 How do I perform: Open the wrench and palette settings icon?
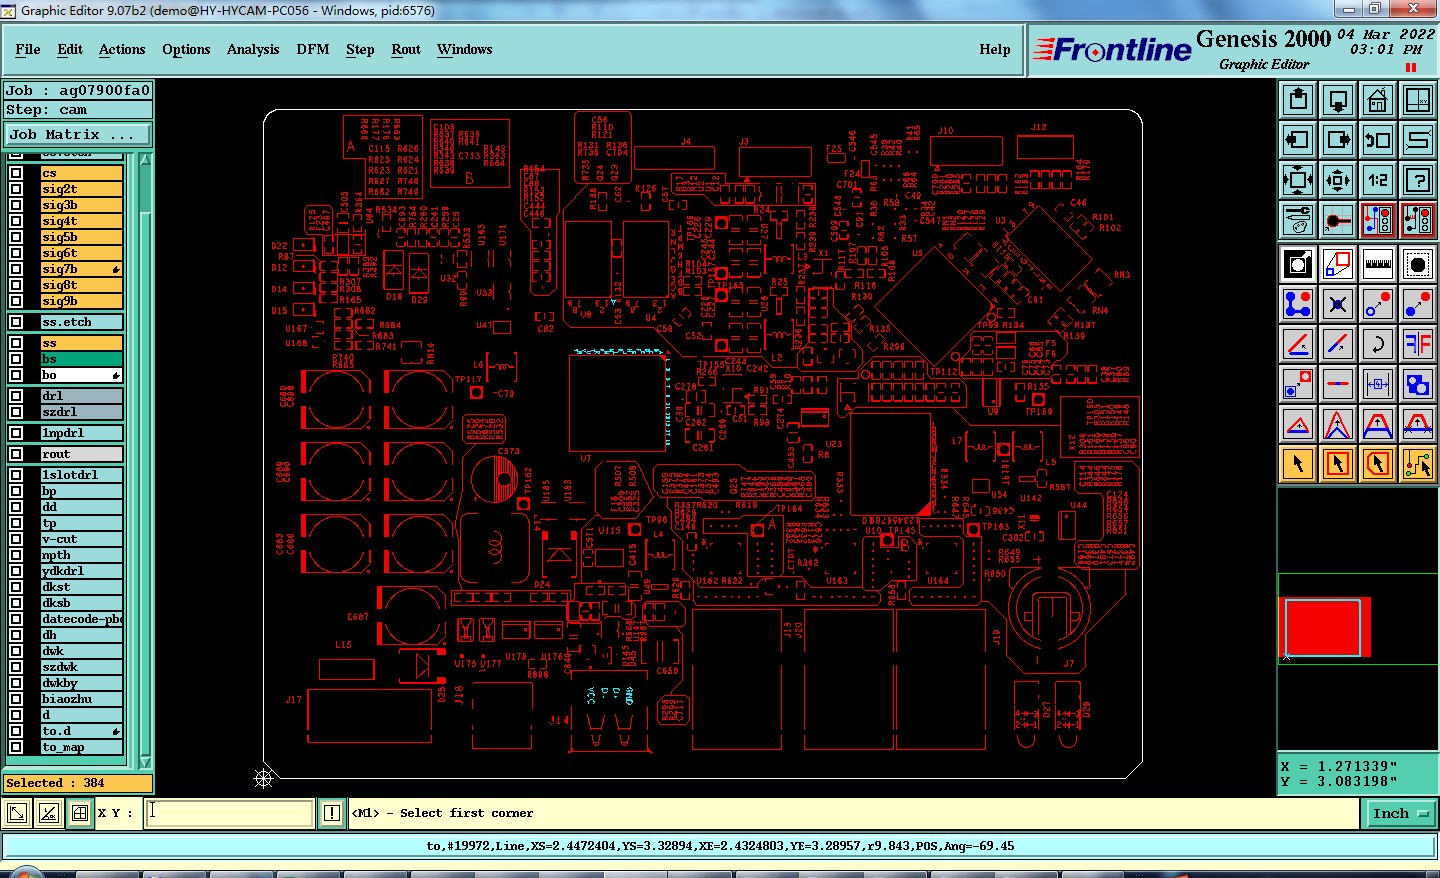tap(1298, 220)
